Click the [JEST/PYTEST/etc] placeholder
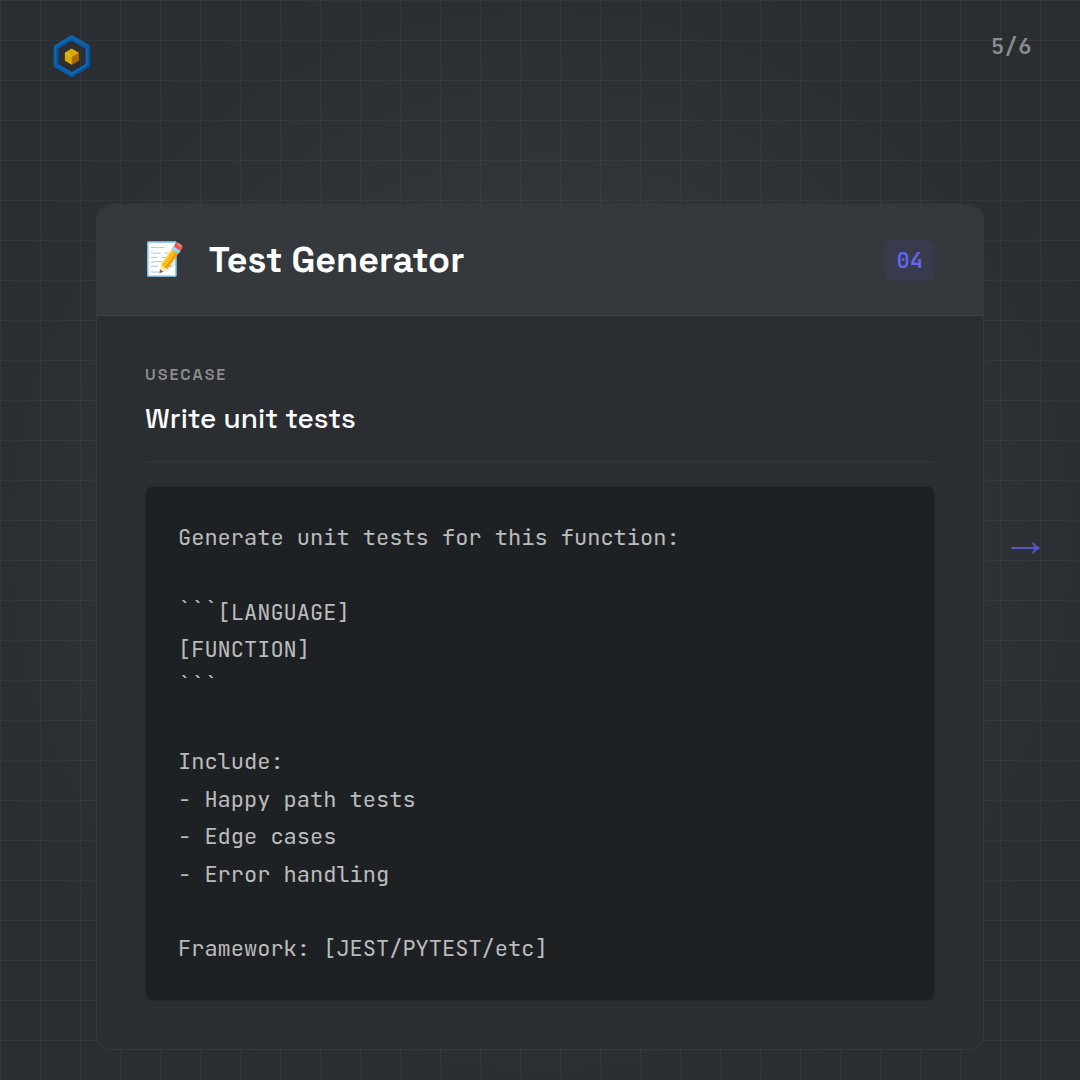The image size is (1080, 1080). pos(435,949)
